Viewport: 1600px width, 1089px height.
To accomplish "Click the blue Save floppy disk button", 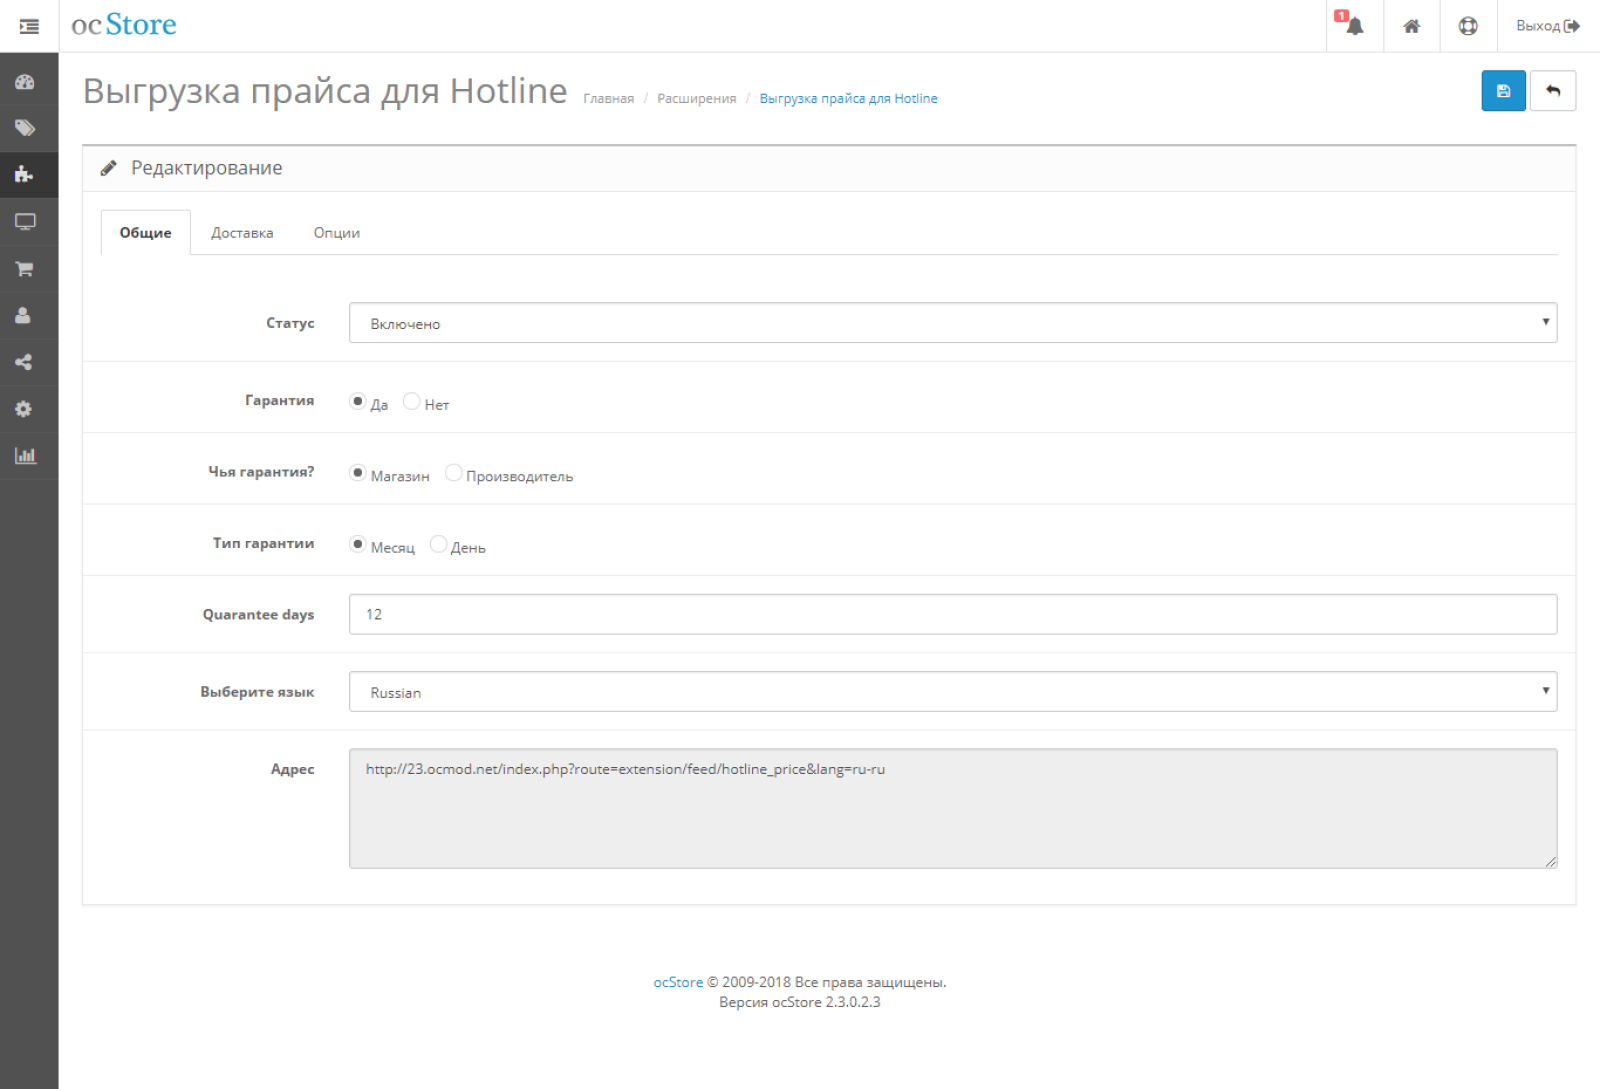I will [1503, 91].
